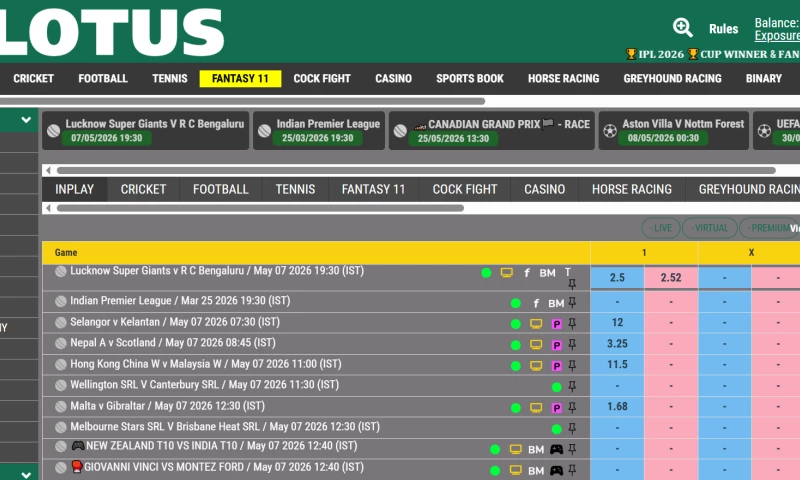Open the Canadian Grand Prix race card
The width and height of the screenshot is (800, 480).
[492, 131]
